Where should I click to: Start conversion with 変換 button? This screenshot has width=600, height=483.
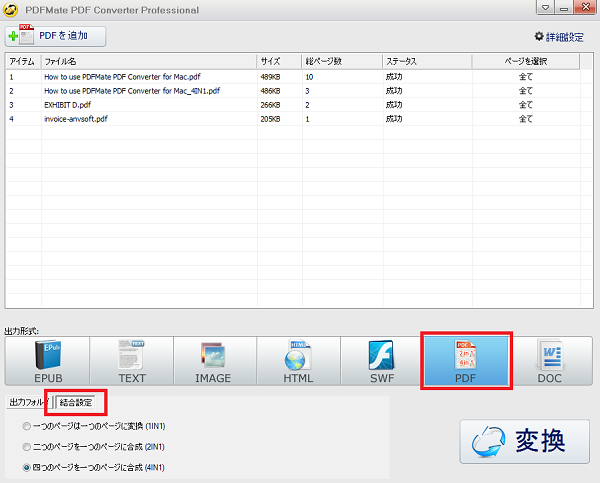click(525, 441)
